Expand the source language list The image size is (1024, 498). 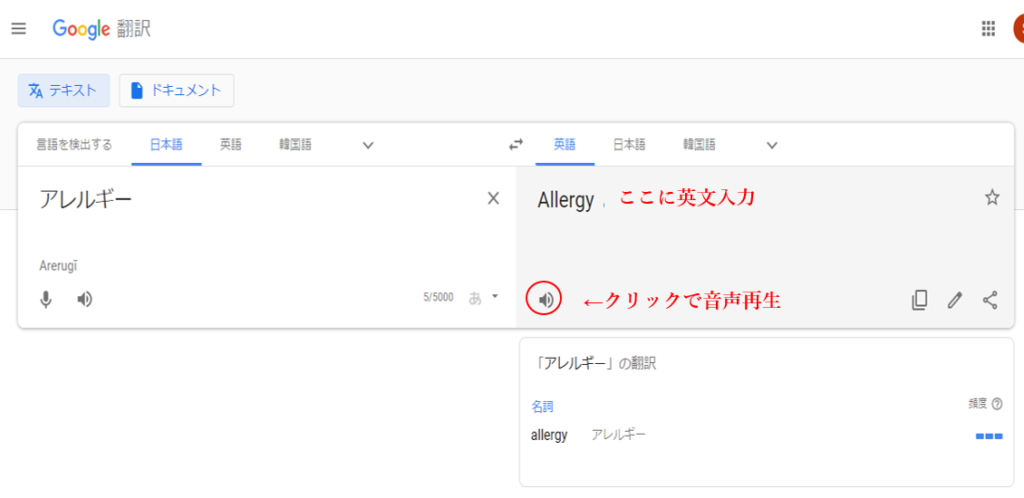point(368,145)
